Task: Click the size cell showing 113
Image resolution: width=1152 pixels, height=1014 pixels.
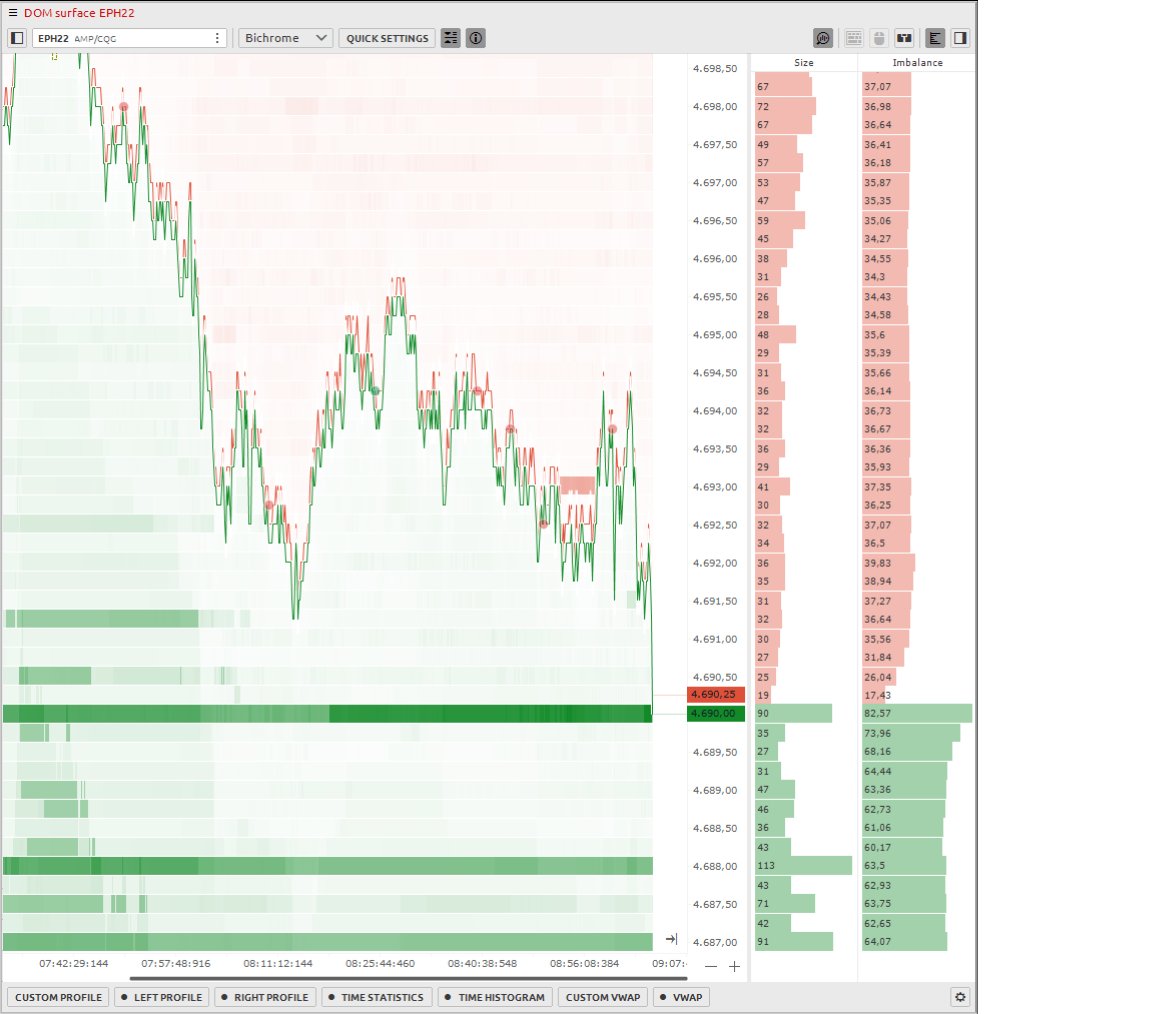Action: 803,866
